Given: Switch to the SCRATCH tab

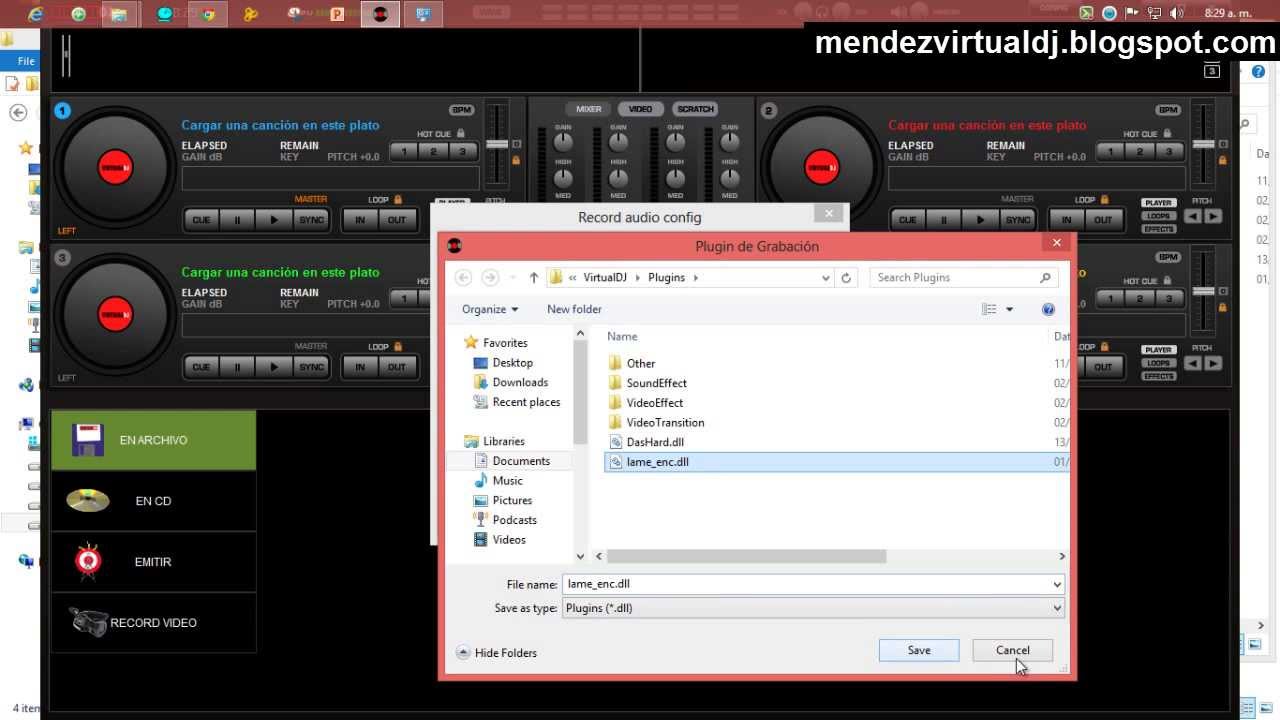Looking at the screenshot, I should tap(695, 109).
